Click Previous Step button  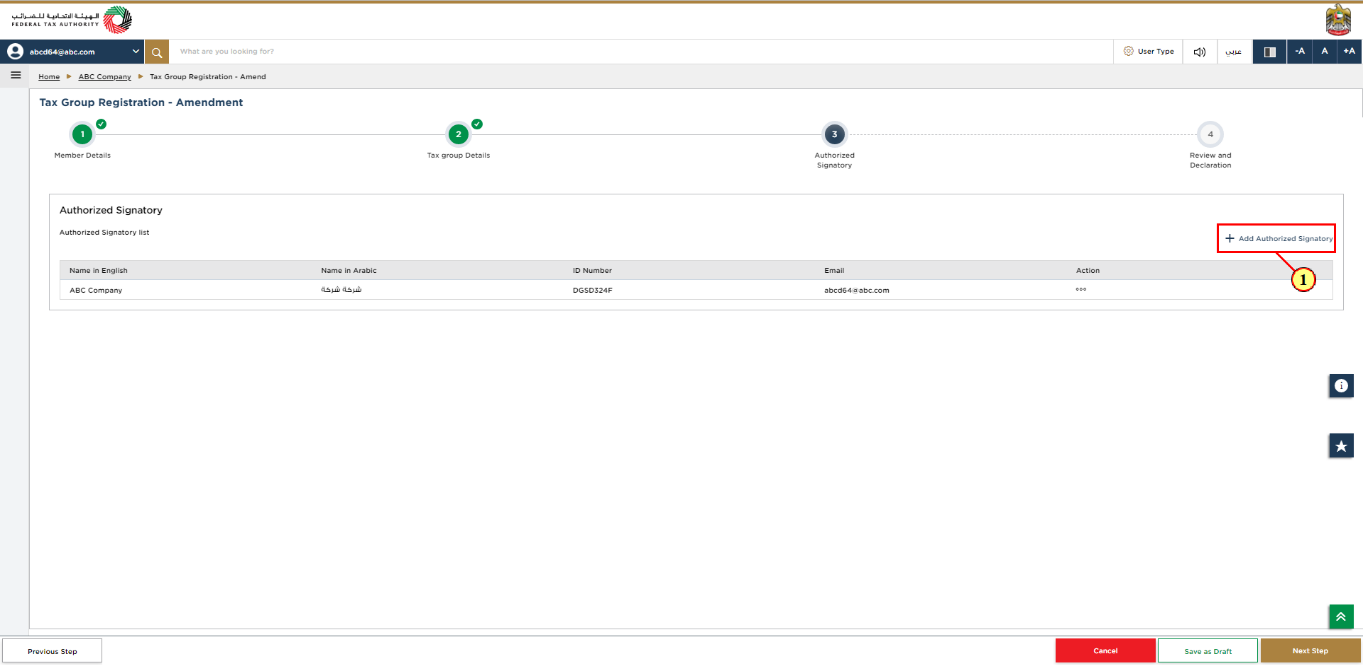(52, 651)
